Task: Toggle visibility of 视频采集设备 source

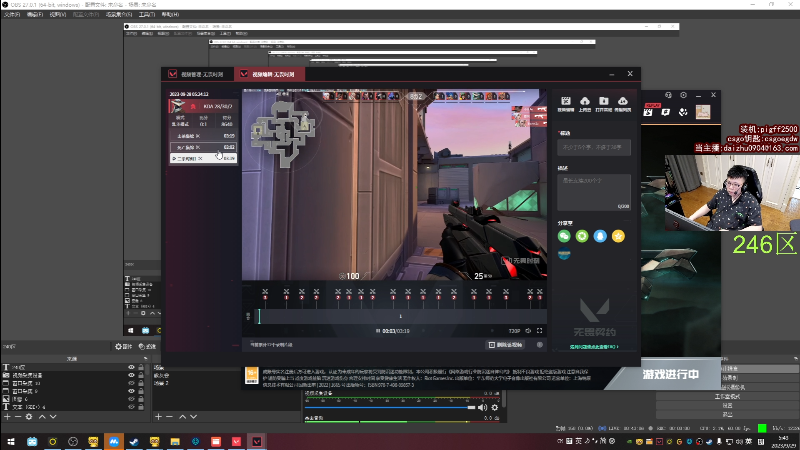Action: click(x=131, y=375)
